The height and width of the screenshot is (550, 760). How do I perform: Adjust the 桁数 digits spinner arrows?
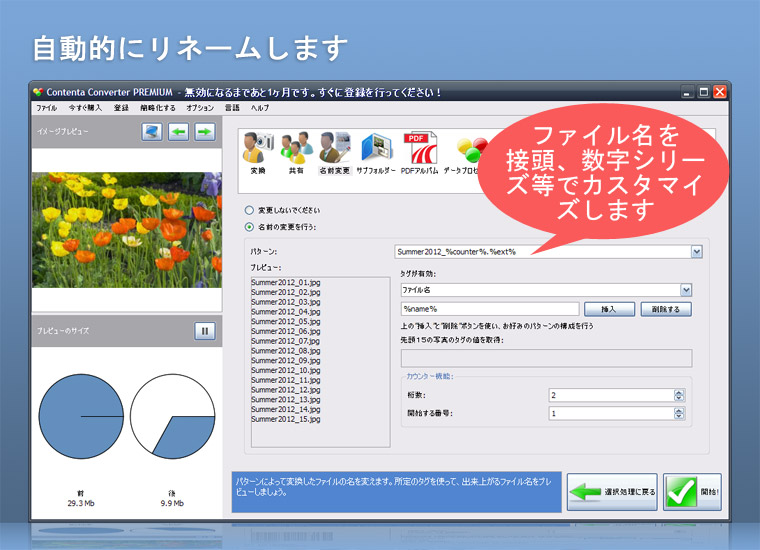click(x=679, y=395)
